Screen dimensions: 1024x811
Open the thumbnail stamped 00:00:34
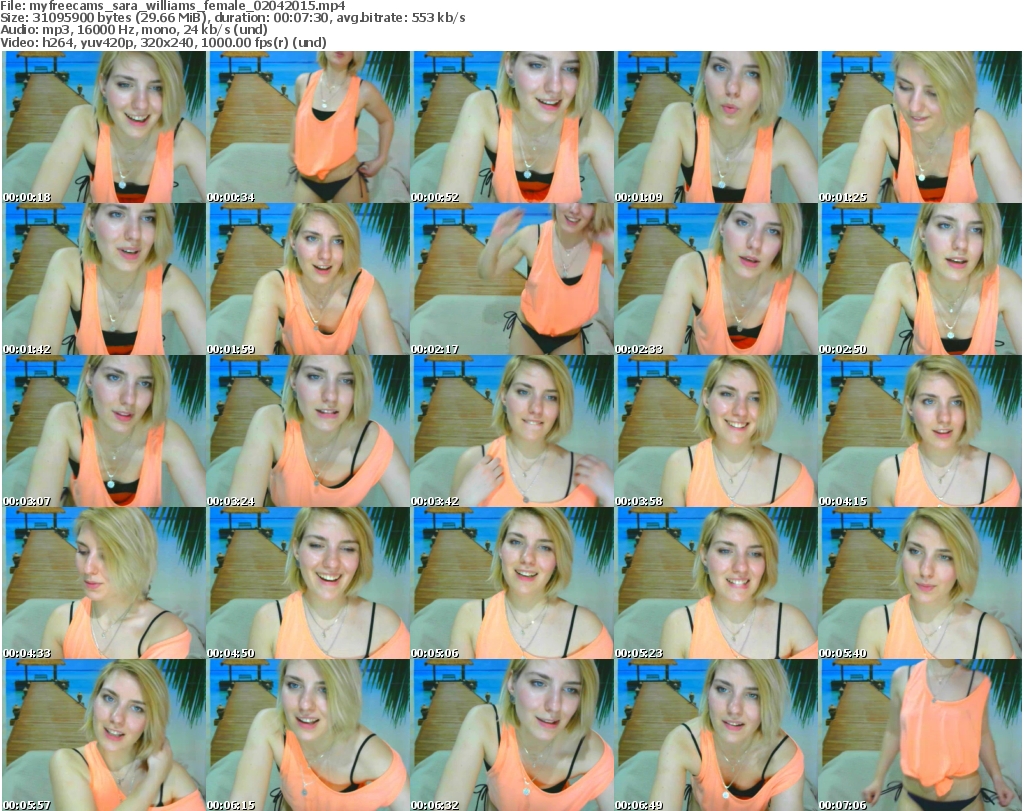[x=308, y=127]
